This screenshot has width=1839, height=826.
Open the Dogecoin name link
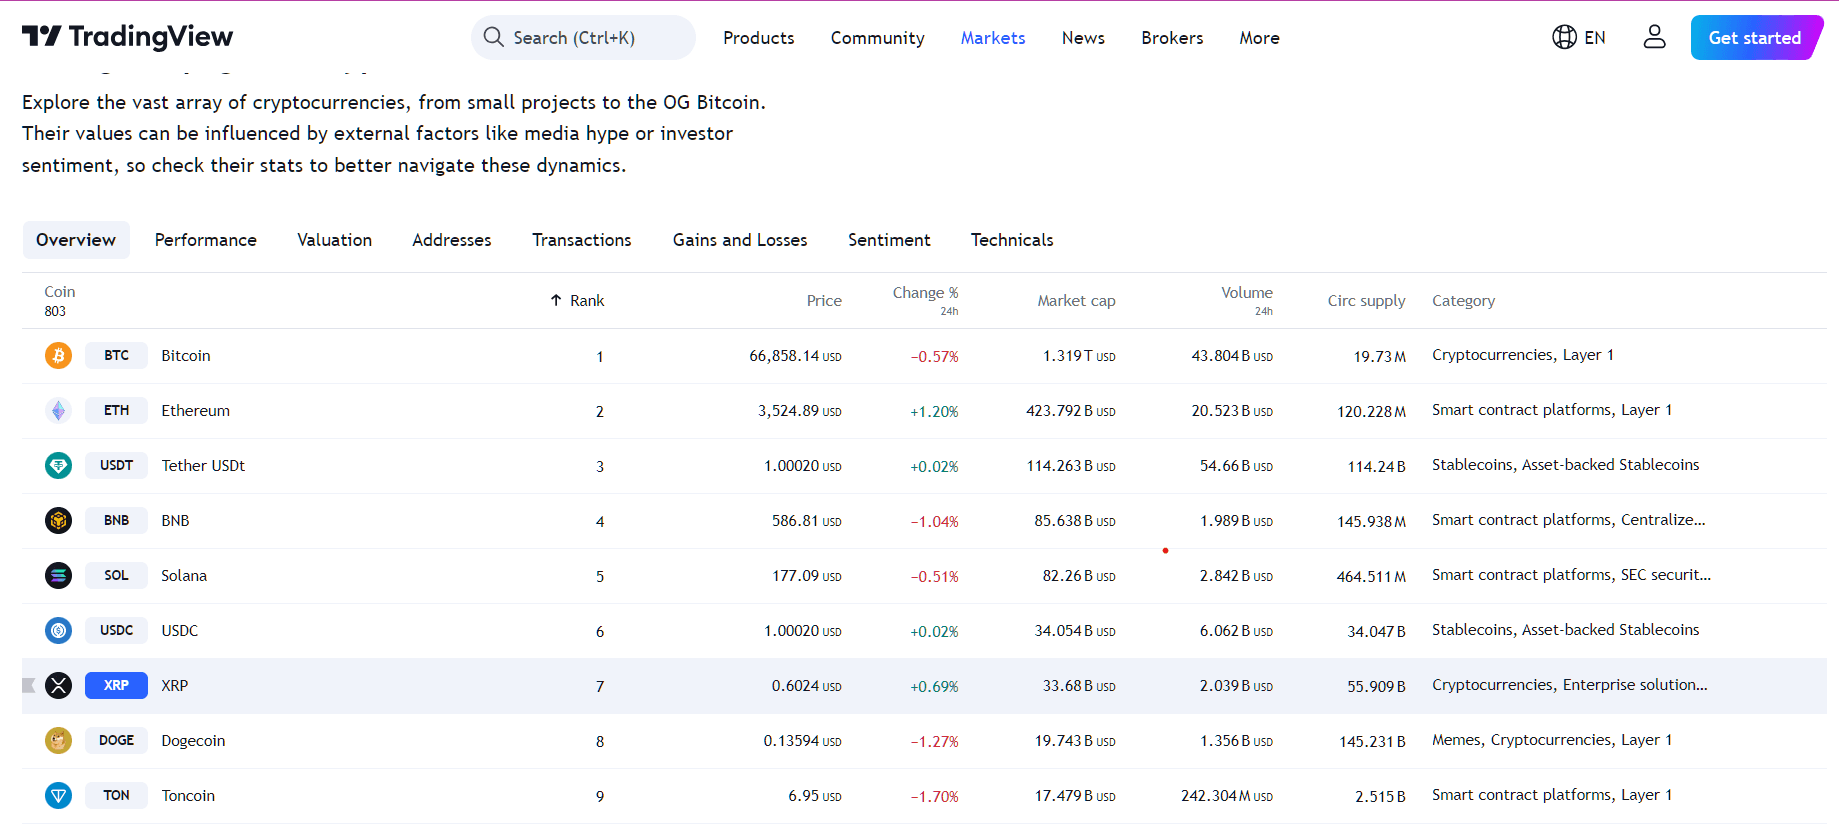193,741
